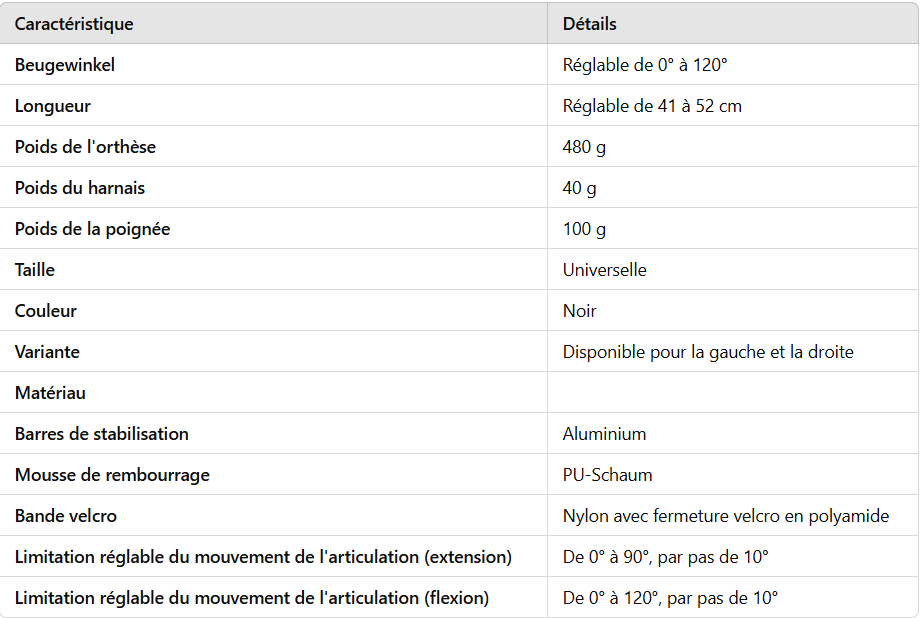Click the Caractéristique column header
Screen dimensions: 921x618
click(x=74, y=24)
